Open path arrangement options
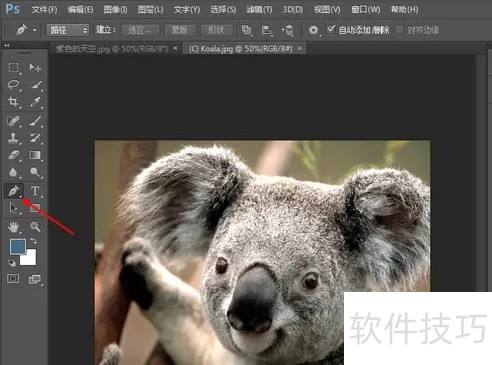 (287, 30)
